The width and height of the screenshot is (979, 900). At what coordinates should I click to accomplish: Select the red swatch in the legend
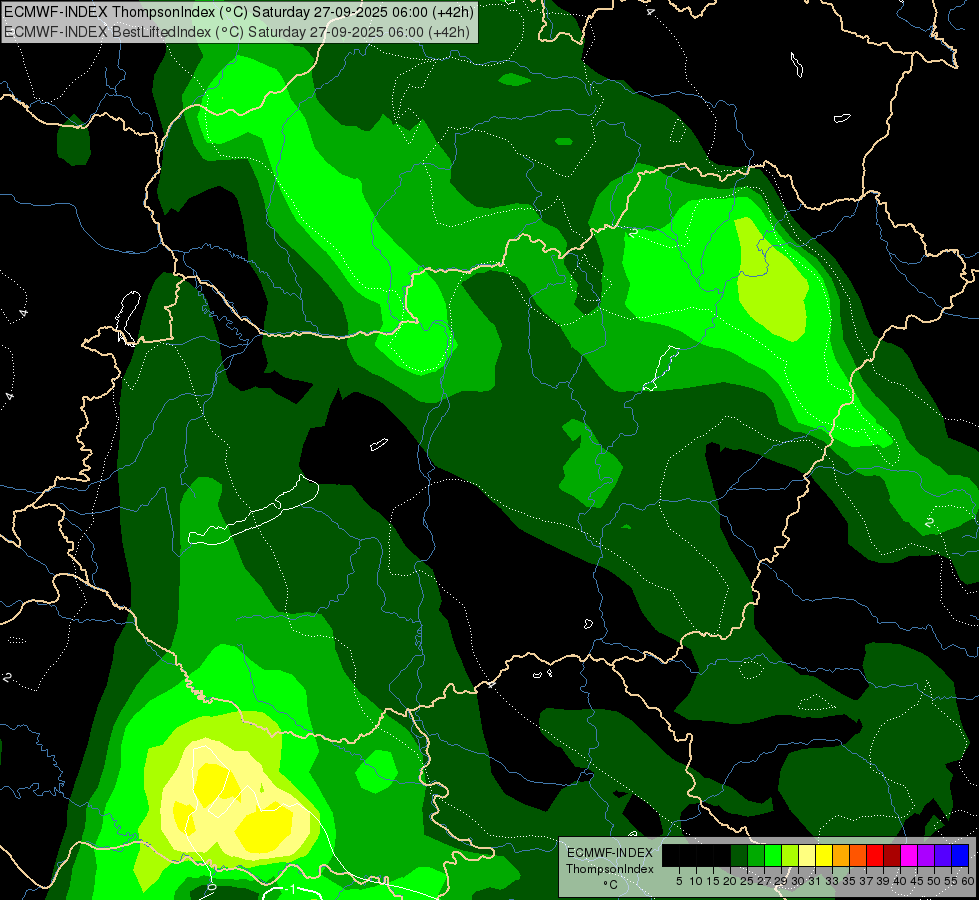point(874,855)
